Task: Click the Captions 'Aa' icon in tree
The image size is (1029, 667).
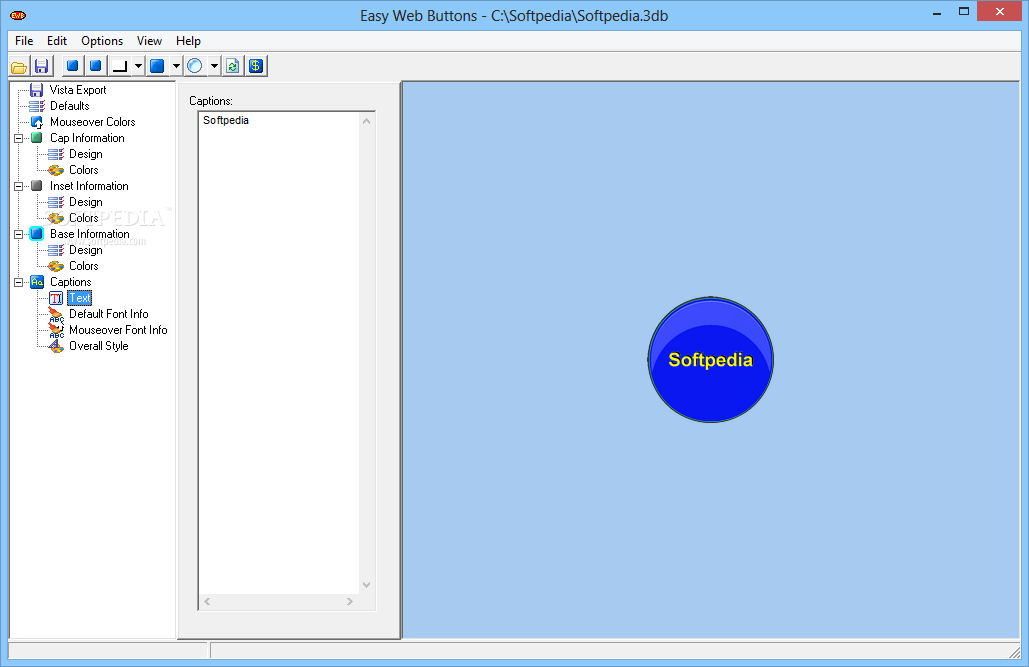Action: pyautogui.click(x=37, y=282)
